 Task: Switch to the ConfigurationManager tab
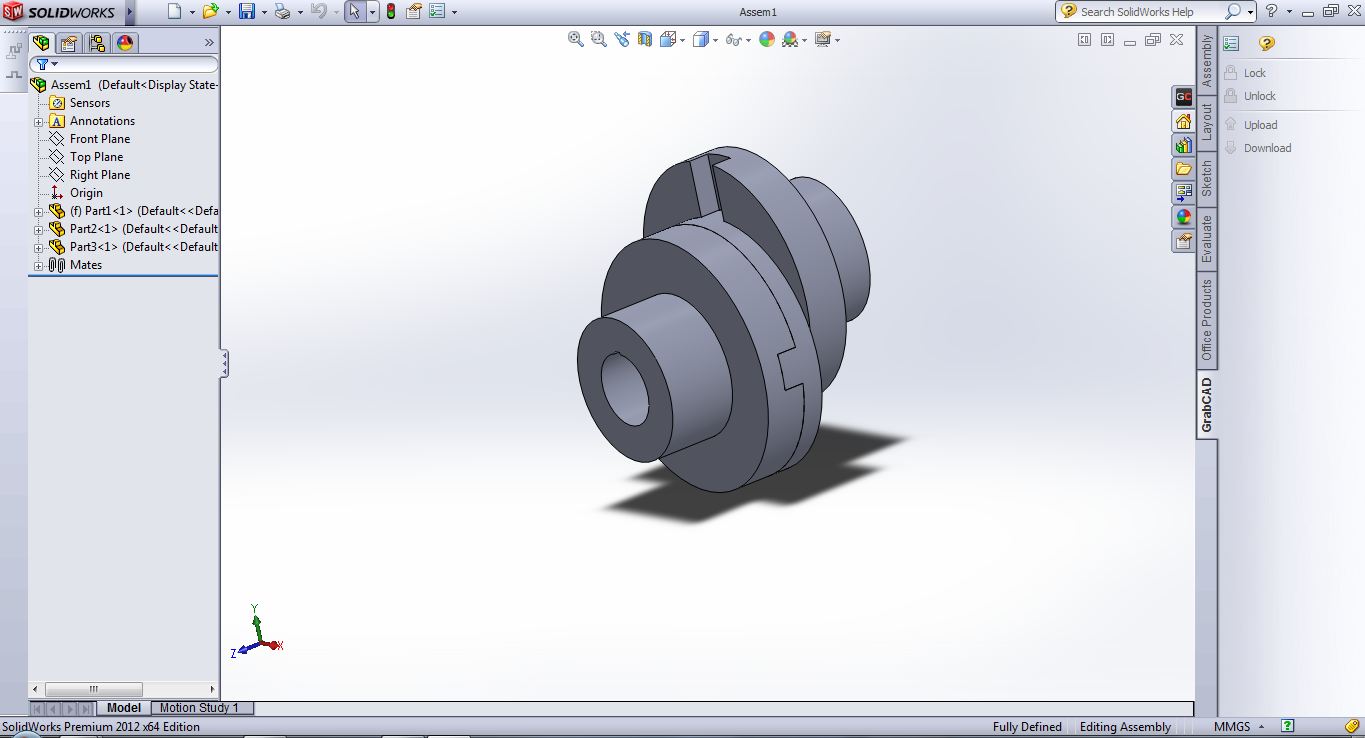[x=97, y=43]
